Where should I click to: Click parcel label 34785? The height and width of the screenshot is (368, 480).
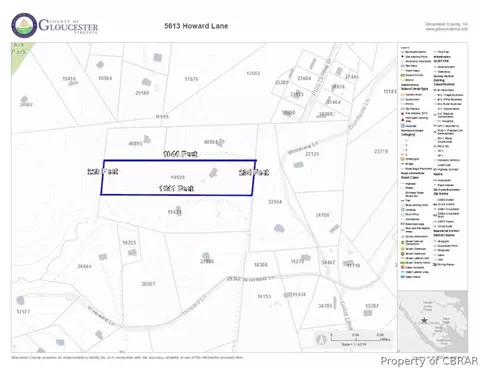[325, 305]
